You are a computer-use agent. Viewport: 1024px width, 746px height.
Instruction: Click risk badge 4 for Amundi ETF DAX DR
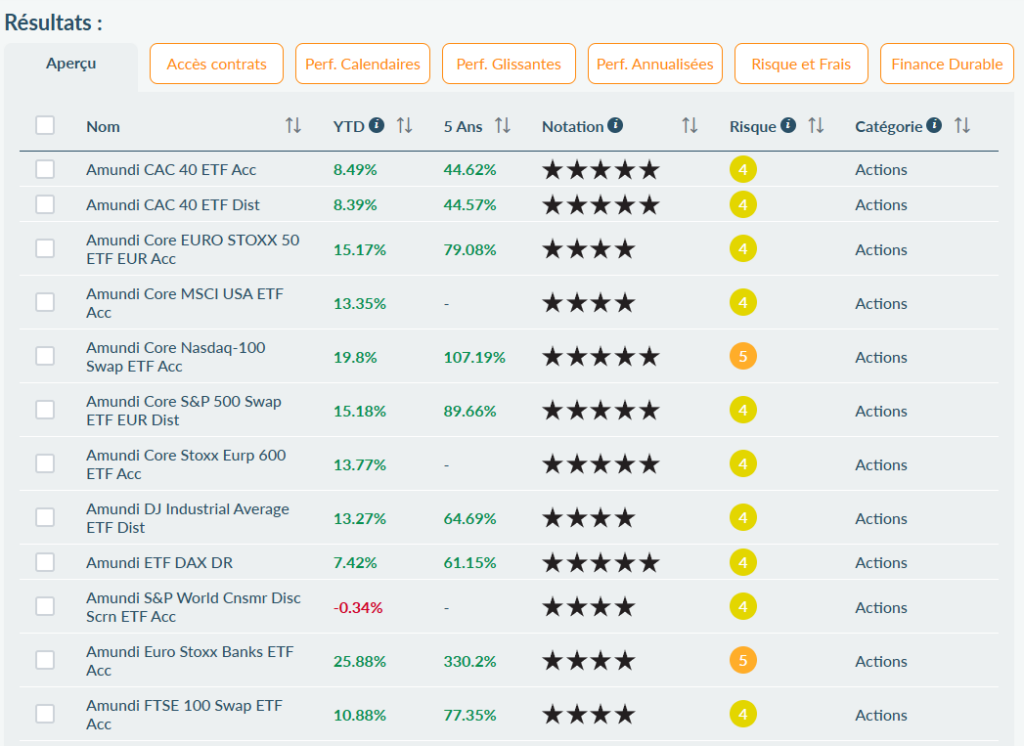[743, 562]
